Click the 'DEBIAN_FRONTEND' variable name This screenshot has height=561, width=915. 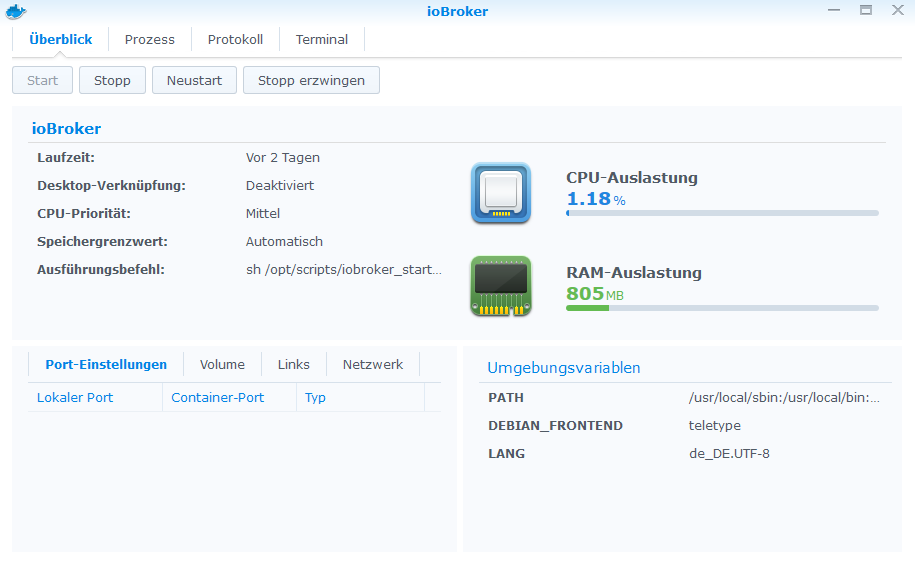[556, 426]
